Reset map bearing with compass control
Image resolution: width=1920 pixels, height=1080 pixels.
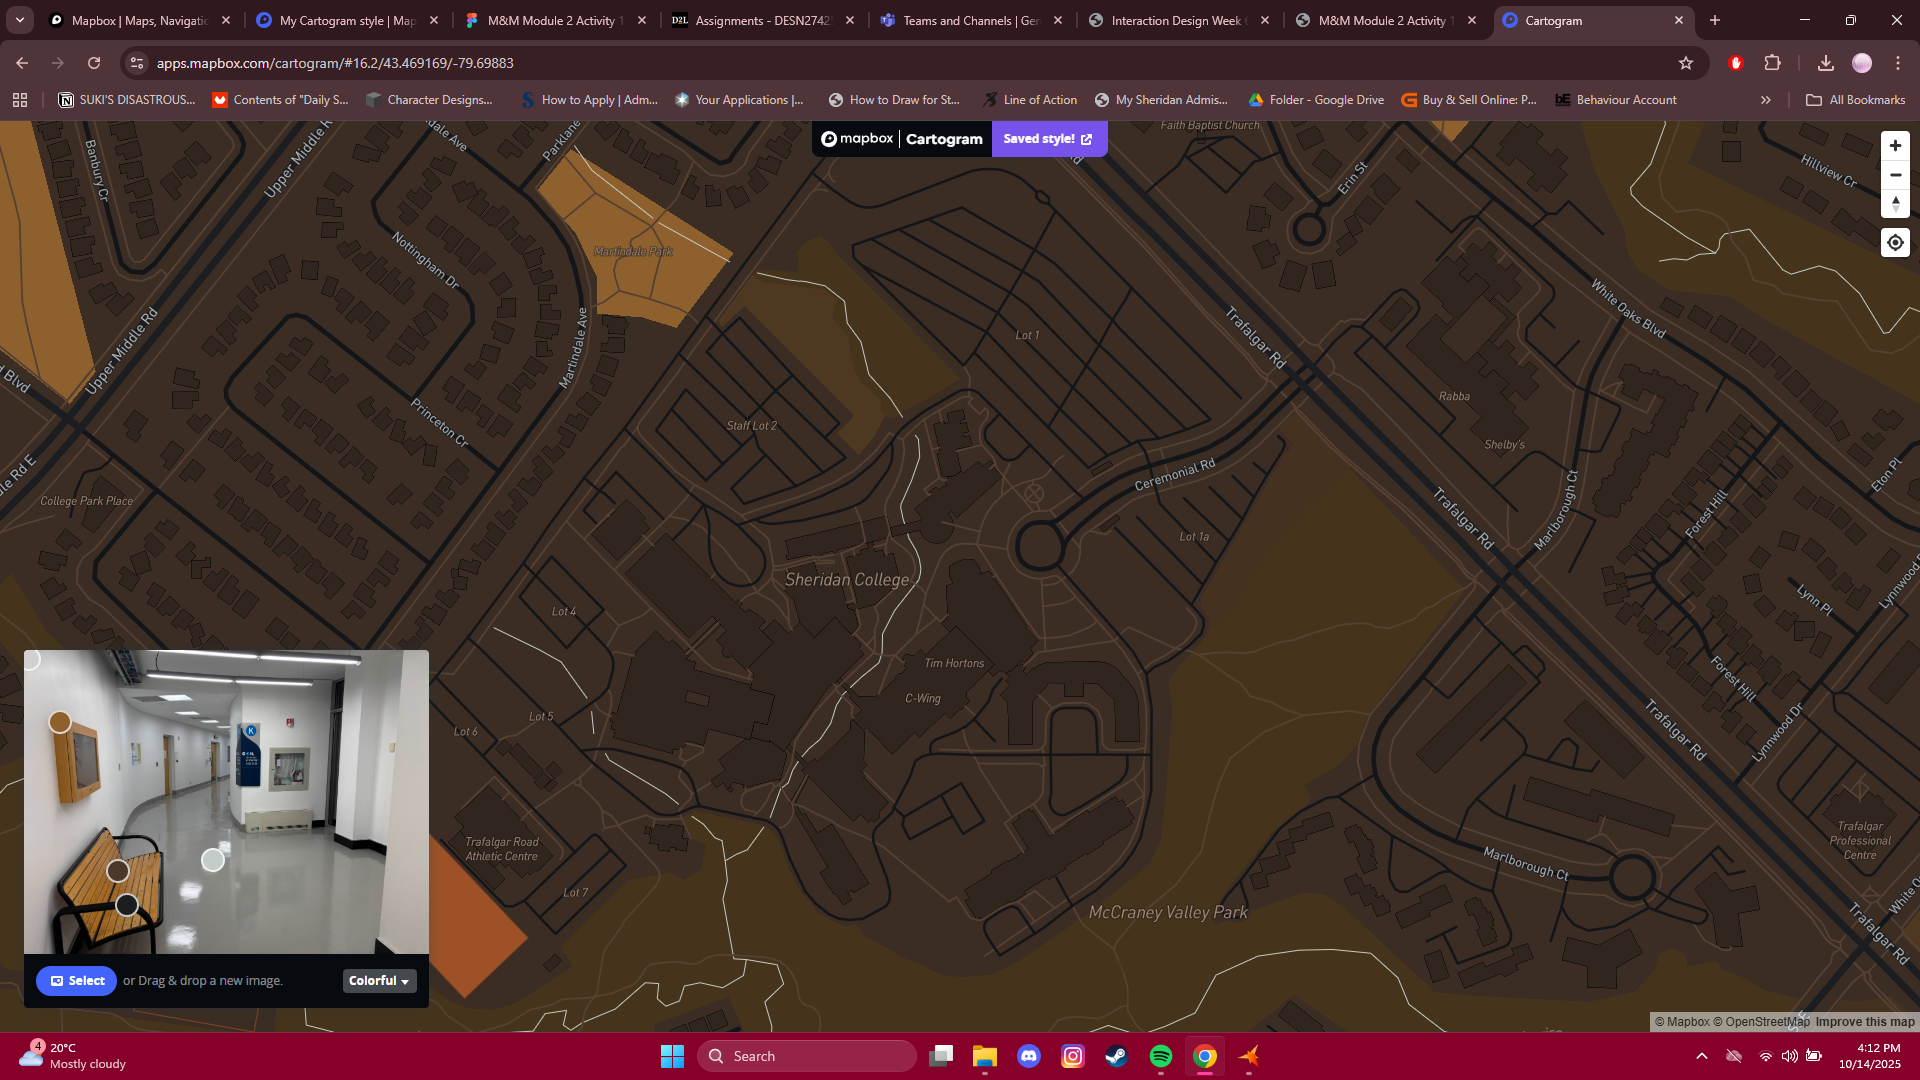coord(1895,203)
